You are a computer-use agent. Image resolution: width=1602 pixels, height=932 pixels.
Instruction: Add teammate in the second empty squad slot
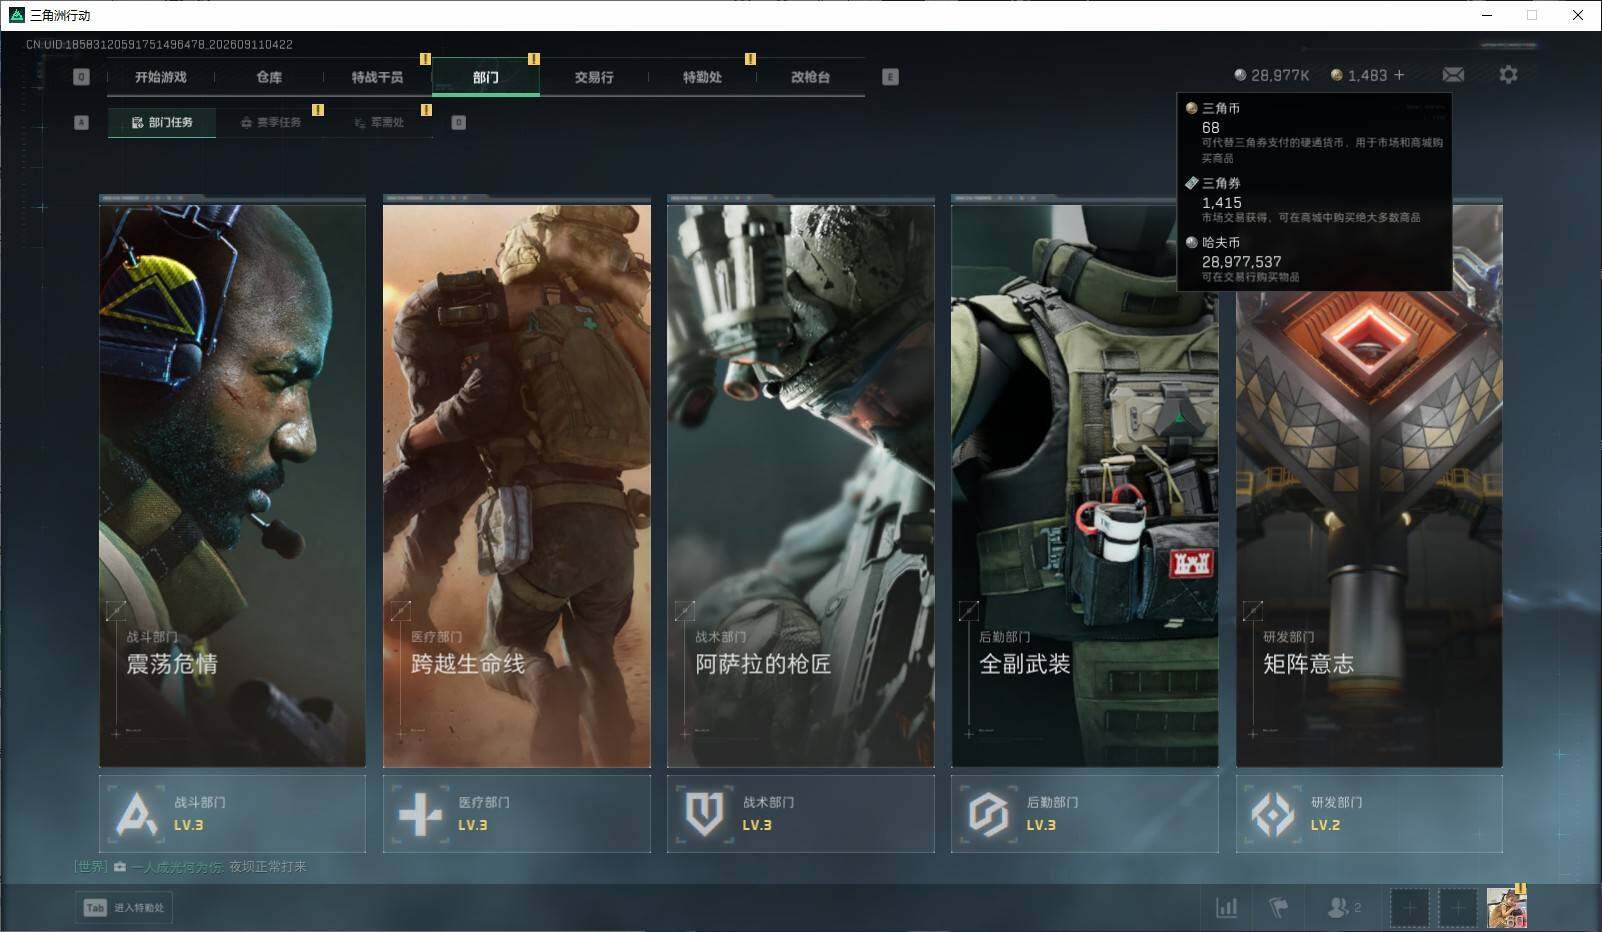(1457, 908)
